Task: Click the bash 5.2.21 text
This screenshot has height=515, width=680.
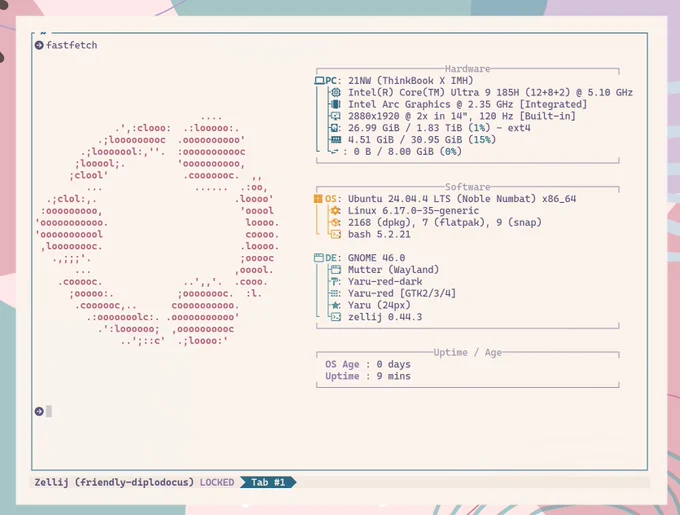Action: click(379, 234)
